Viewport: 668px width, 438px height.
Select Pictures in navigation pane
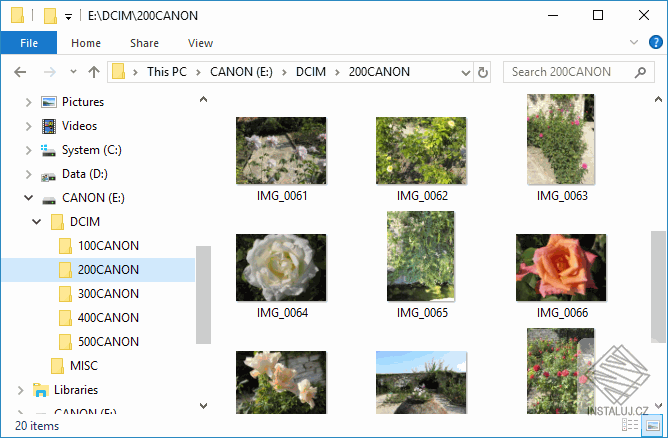[83, 102]
